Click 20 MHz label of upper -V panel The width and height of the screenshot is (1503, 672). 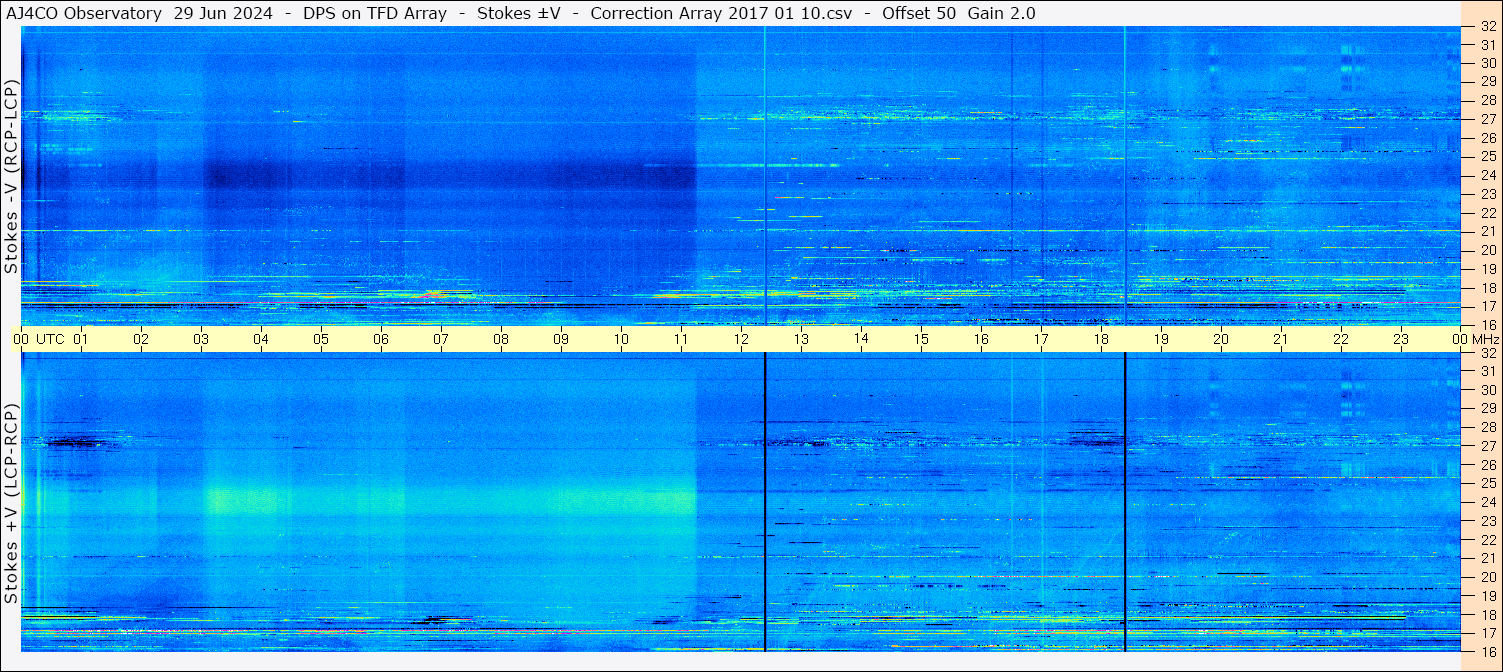pyautogui.click(x=1488, y=250)
